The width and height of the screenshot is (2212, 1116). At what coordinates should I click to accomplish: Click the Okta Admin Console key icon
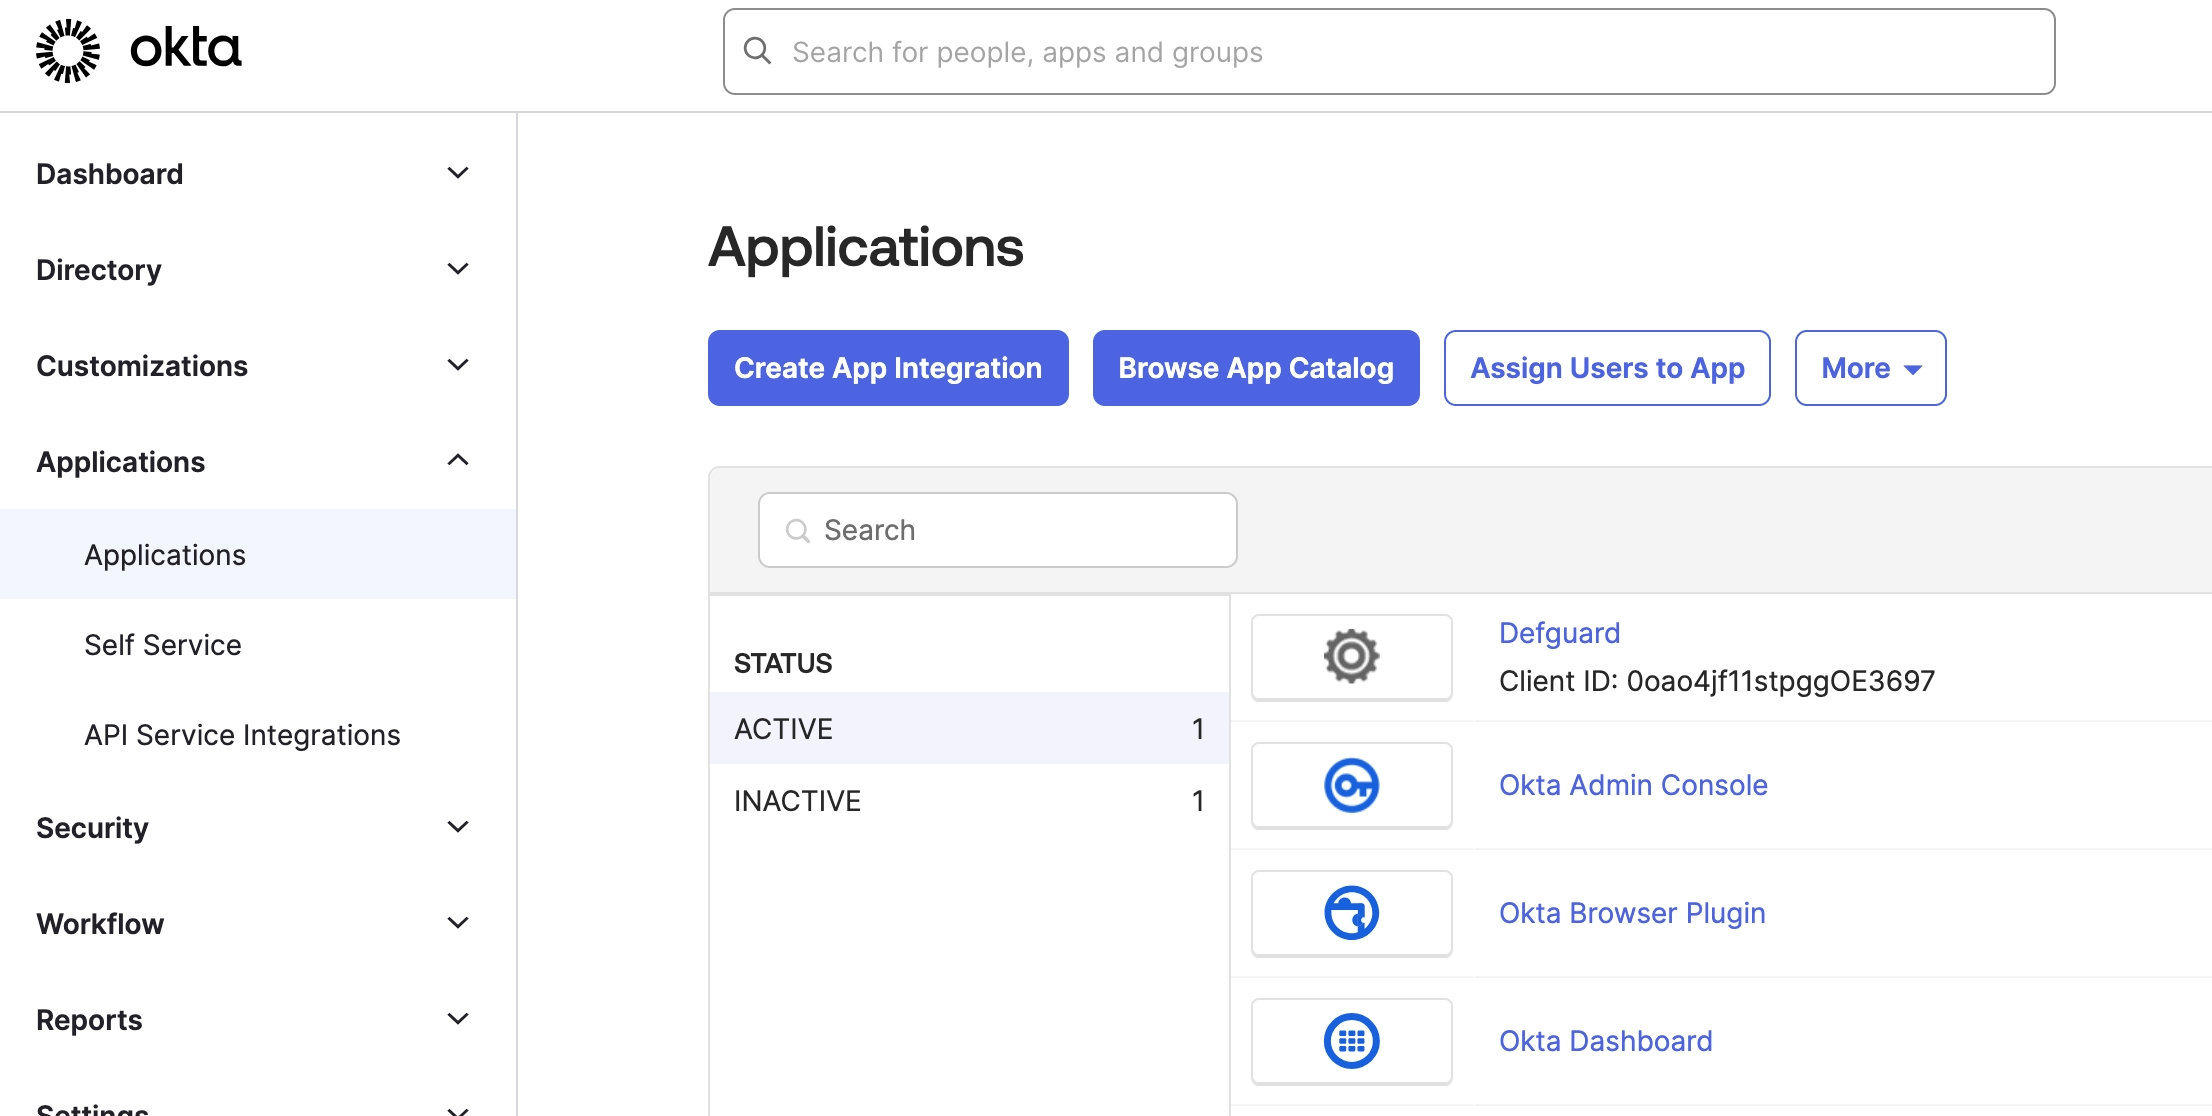click(x=1351, y=785)
